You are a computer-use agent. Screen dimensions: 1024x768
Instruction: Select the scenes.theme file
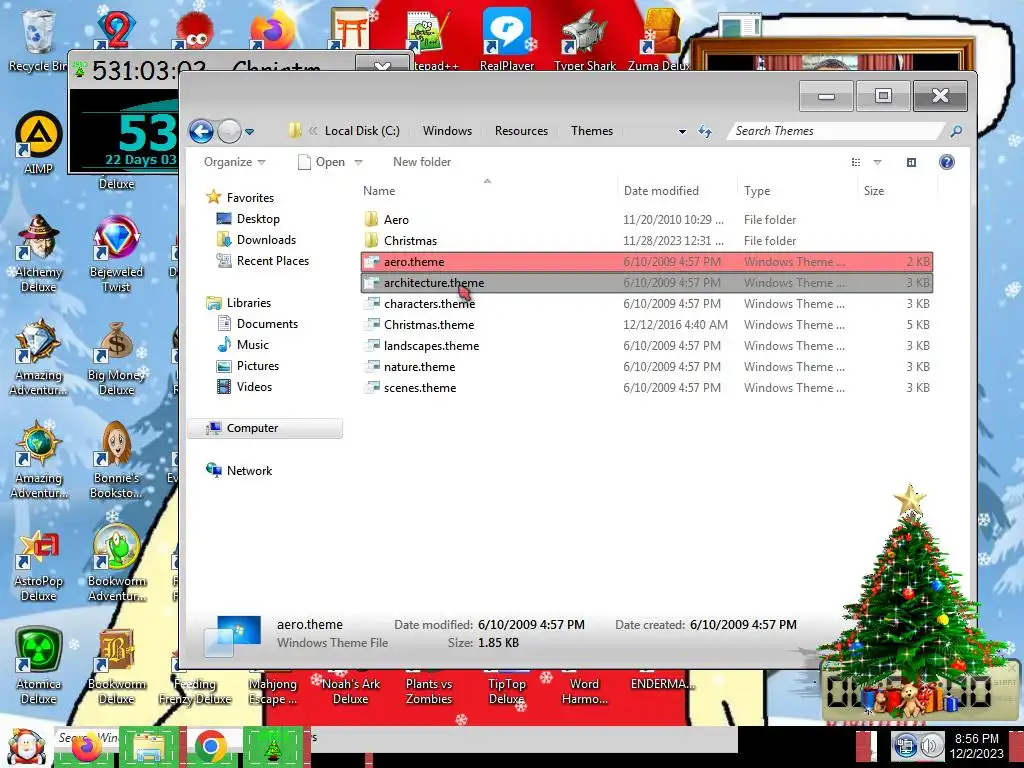(x=647, y=387)
